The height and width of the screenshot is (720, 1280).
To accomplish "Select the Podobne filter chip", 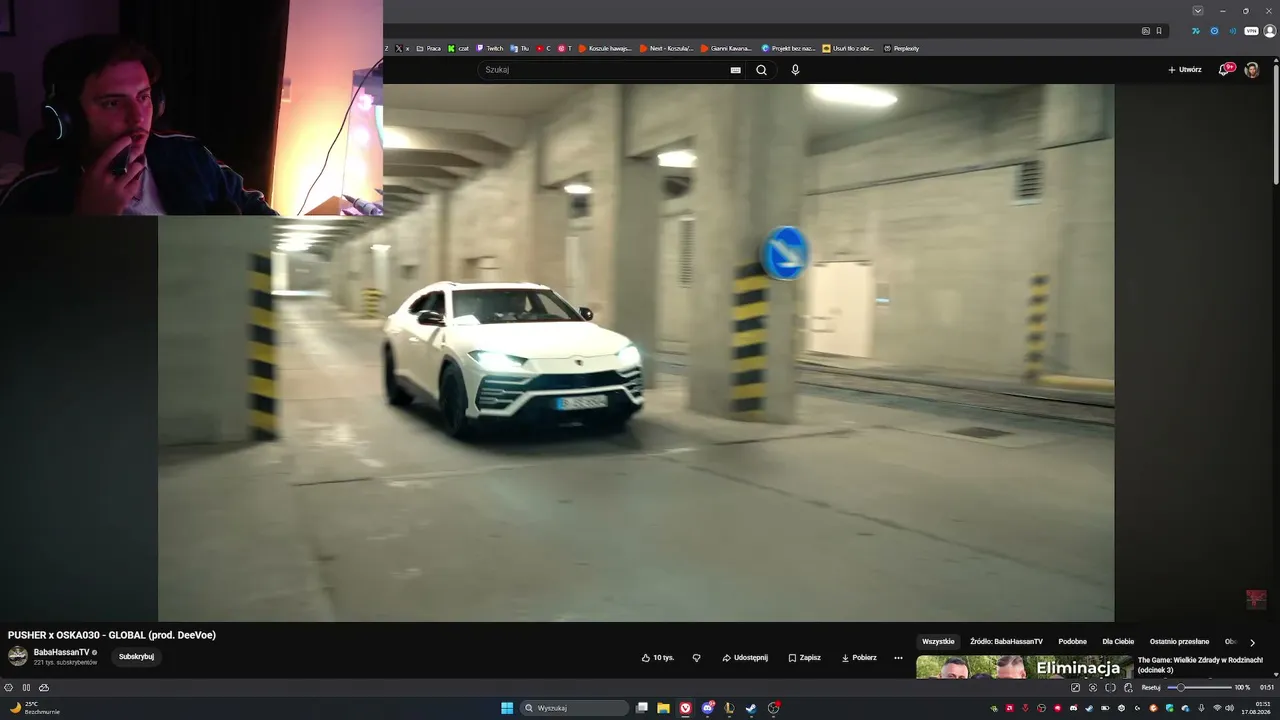I will [1073, 642].
